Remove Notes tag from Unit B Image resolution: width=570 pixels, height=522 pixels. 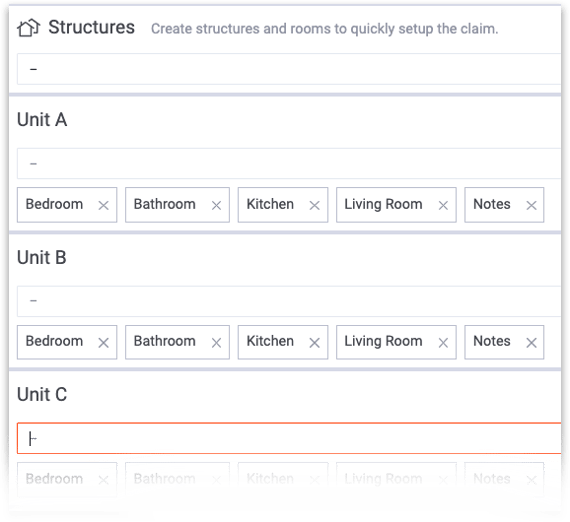pyautogui.click(x=531, y=342)
